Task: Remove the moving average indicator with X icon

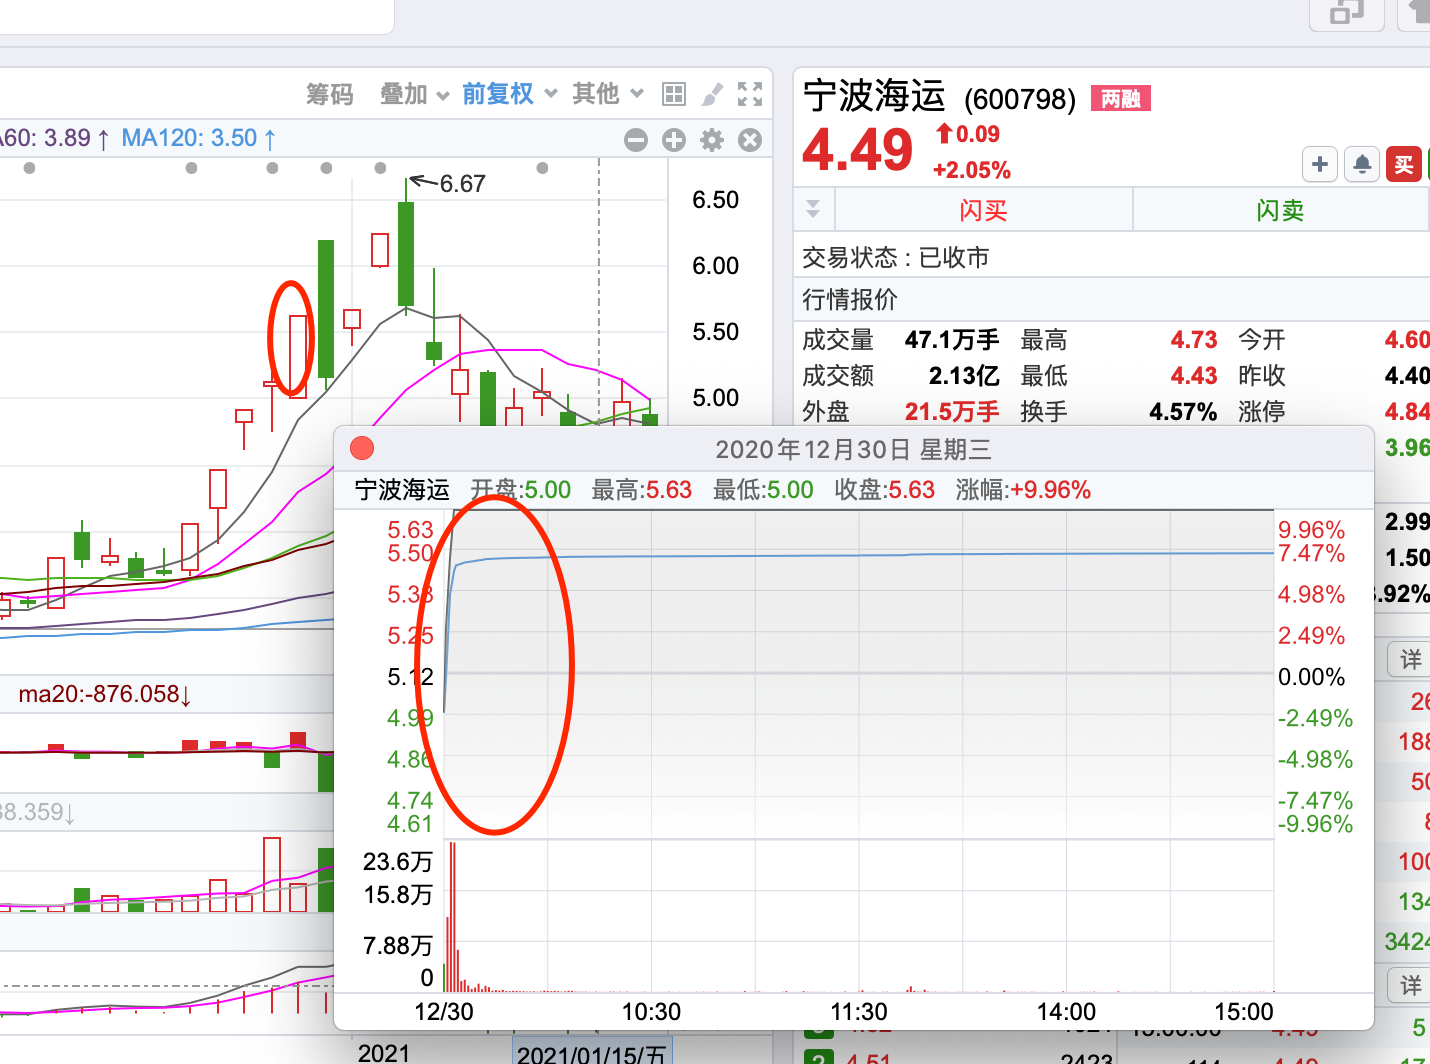Action: click(x=750, y=140)
